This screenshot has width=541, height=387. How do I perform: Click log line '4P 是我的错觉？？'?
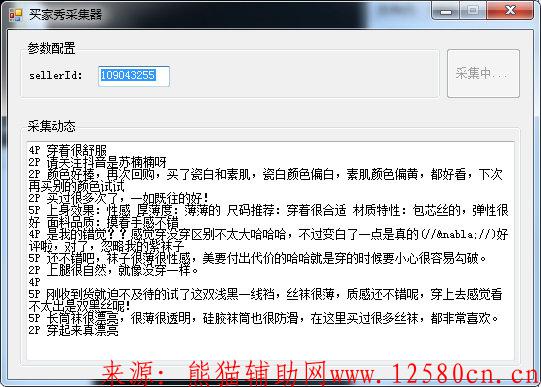point(268,240)
